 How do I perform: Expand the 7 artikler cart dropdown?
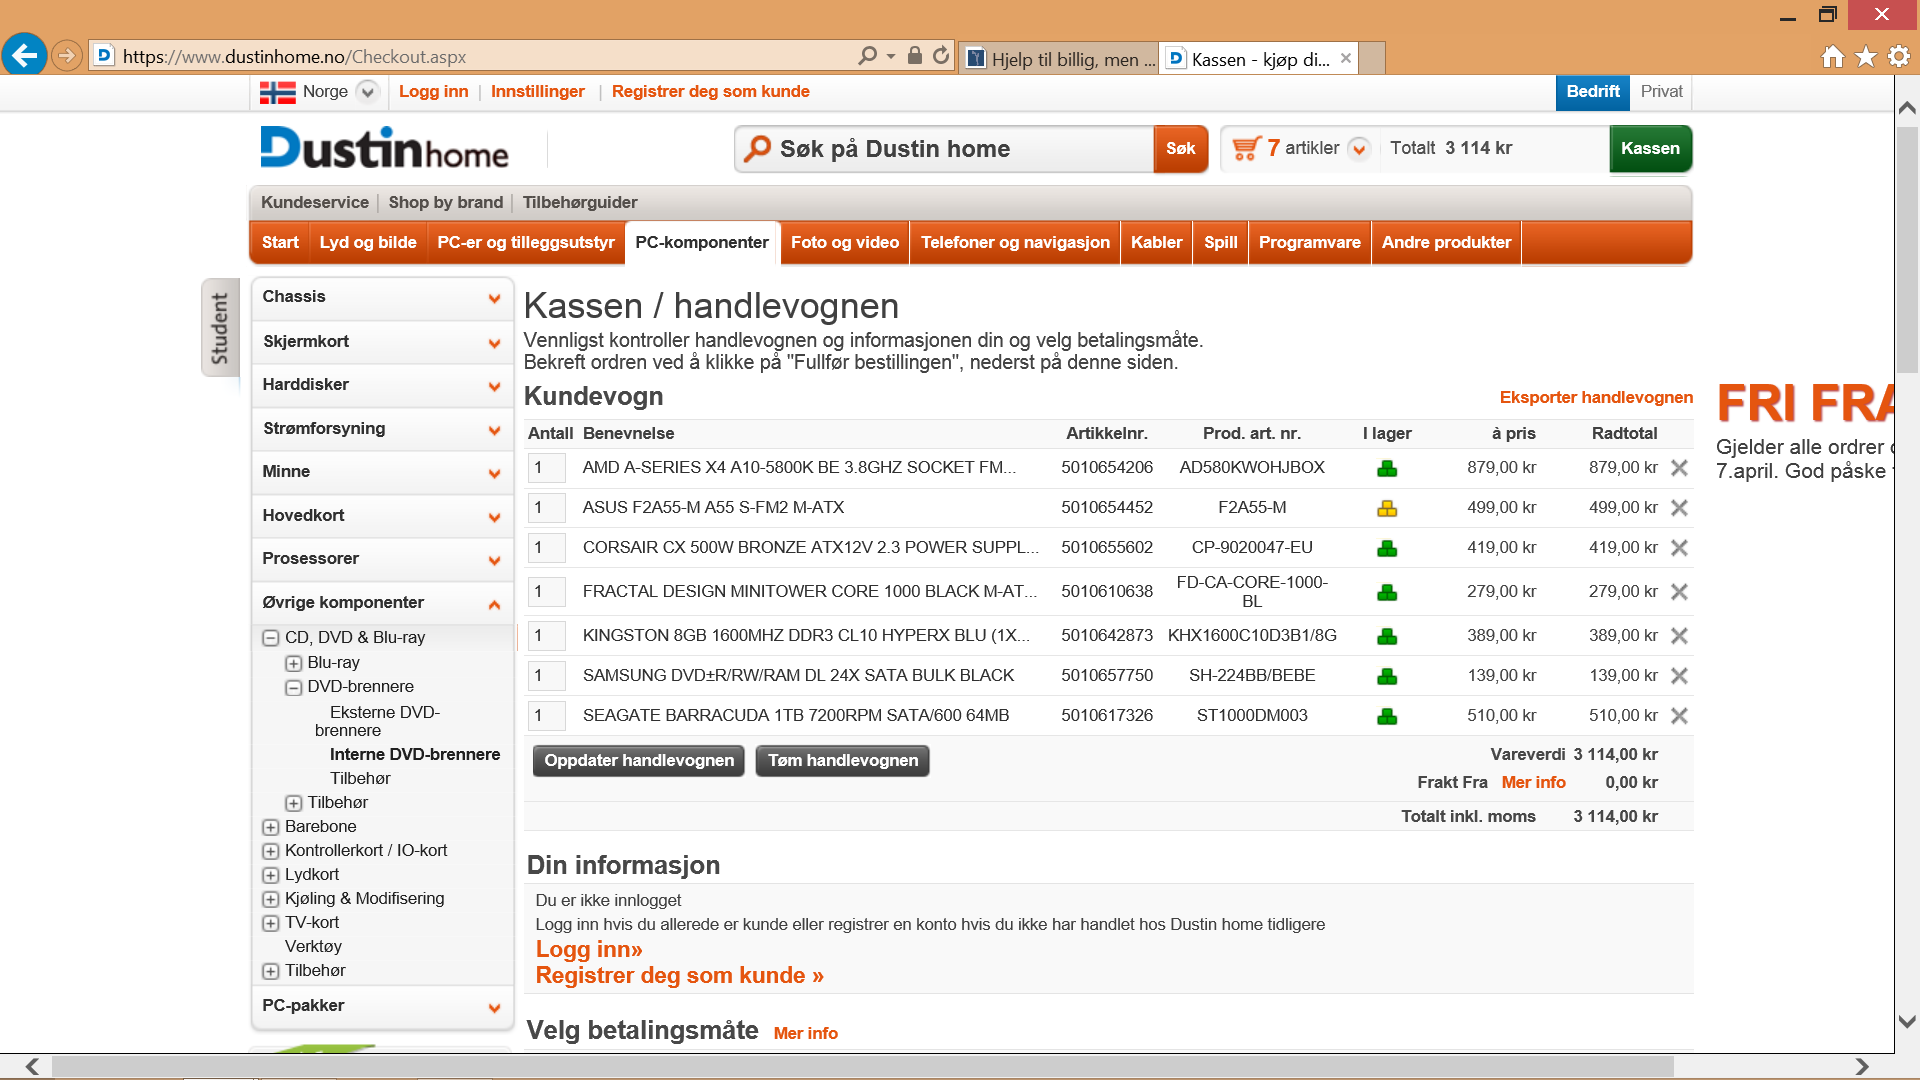click(1359, 149)
